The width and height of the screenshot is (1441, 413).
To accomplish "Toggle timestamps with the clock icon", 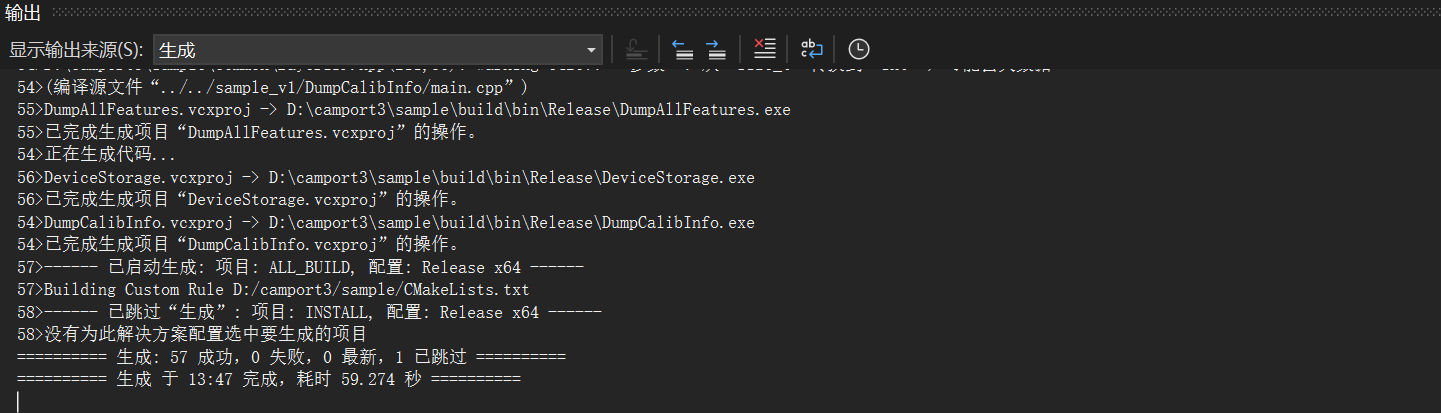I will pos(858,49).
